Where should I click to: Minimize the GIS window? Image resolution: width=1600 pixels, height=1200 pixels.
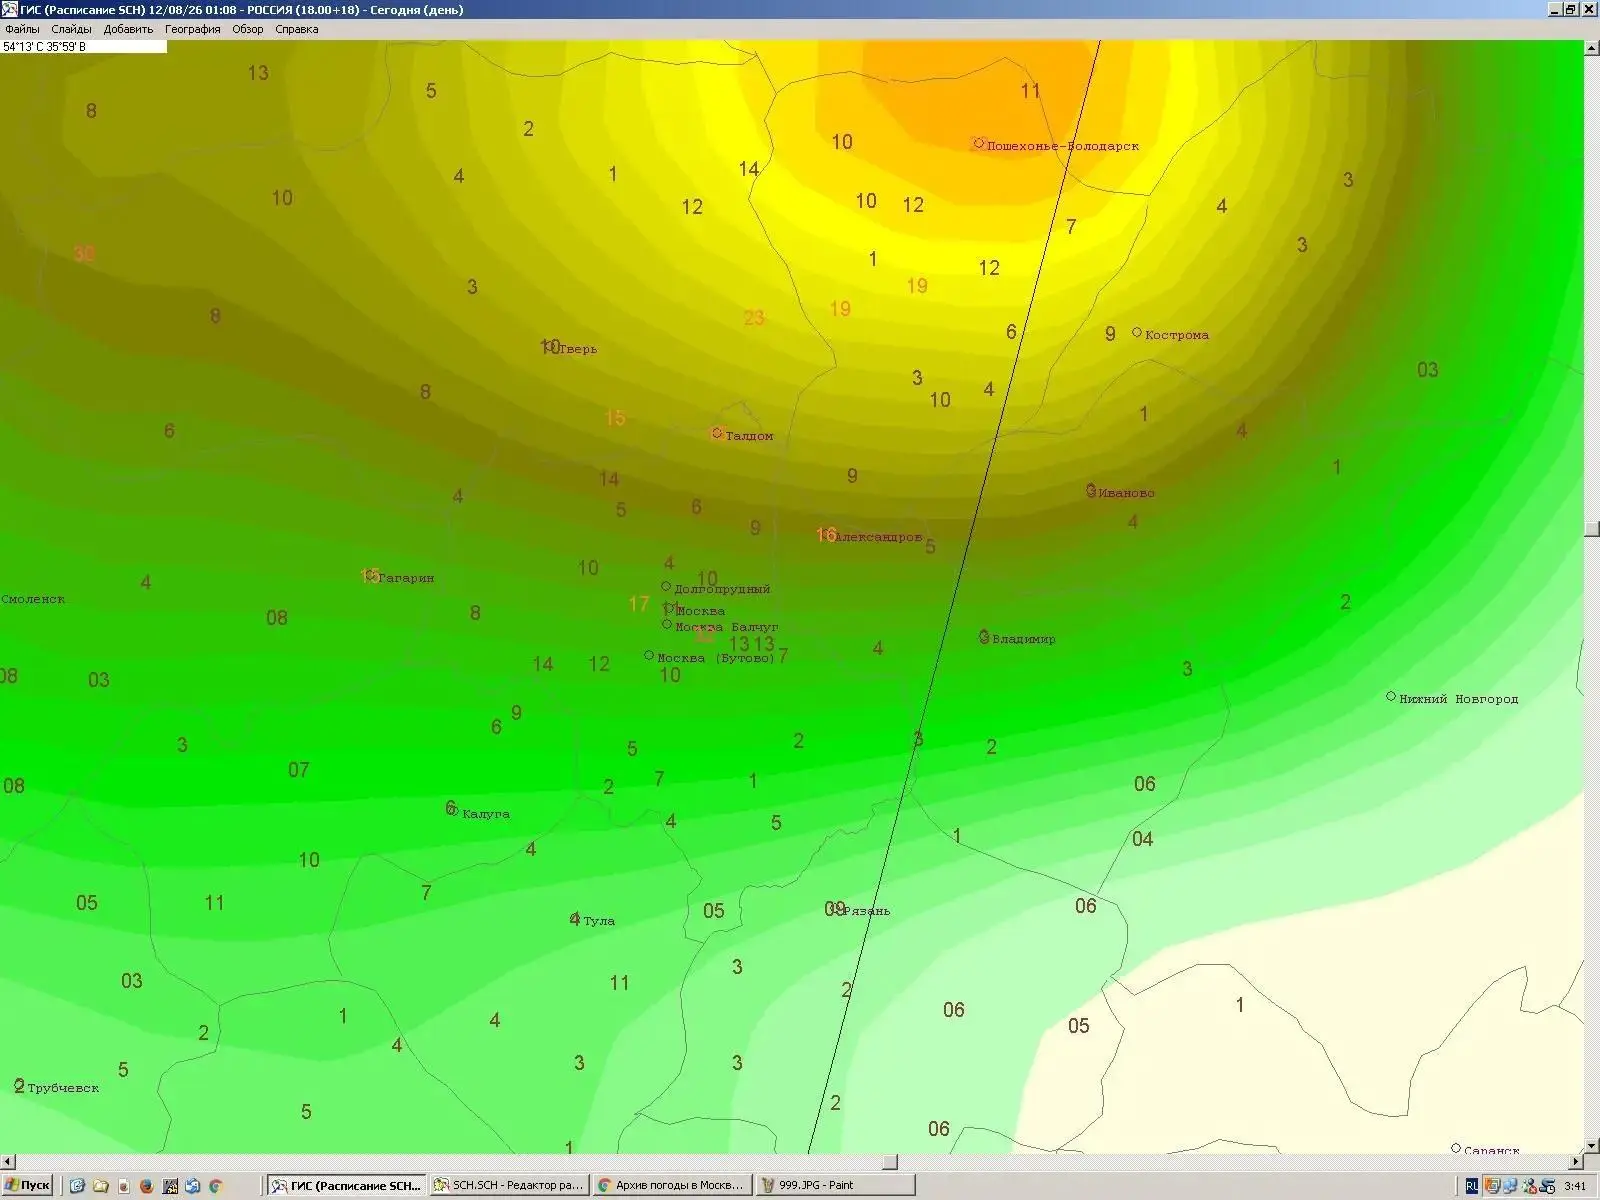coord(1555,9)
